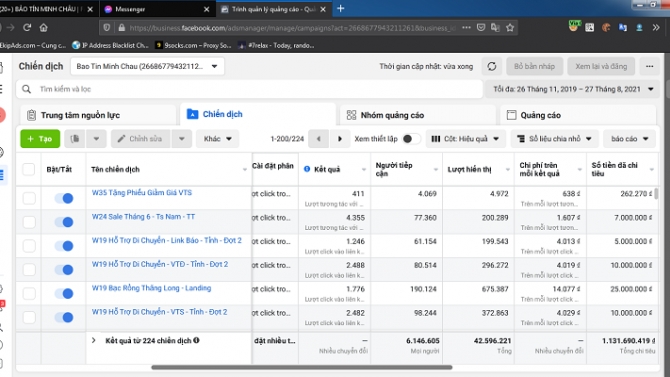
Task: Click the Chỉnh sửa edit button
Action: click(141, 138)
